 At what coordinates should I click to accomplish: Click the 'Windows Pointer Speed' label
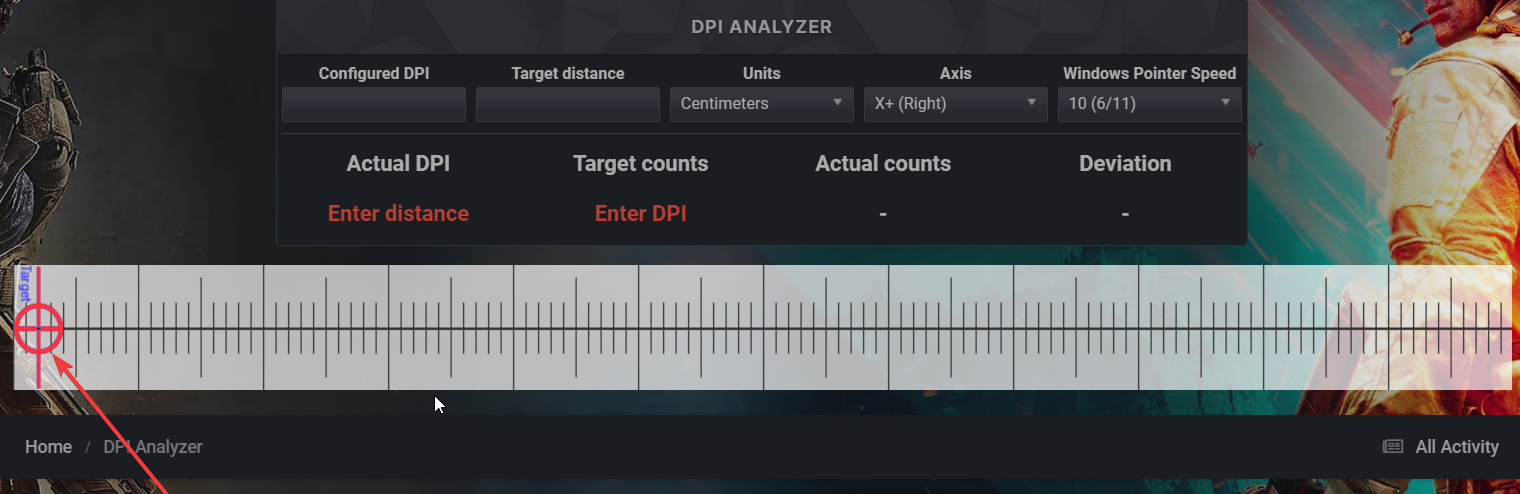1150,73
